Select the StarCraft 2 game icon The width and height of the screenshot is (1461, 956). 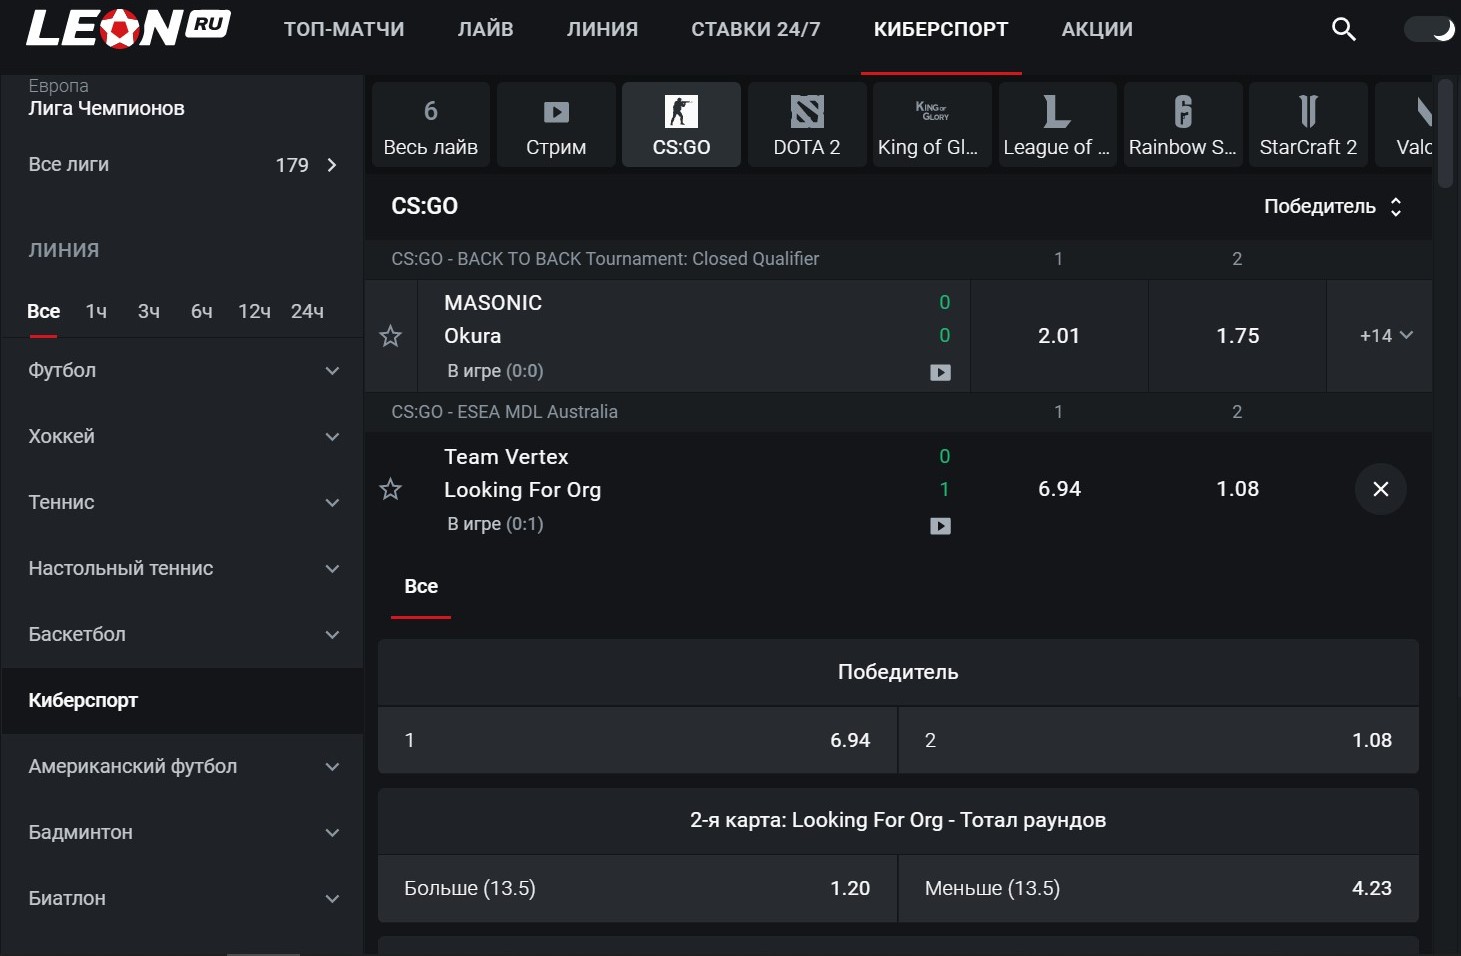1308,124
